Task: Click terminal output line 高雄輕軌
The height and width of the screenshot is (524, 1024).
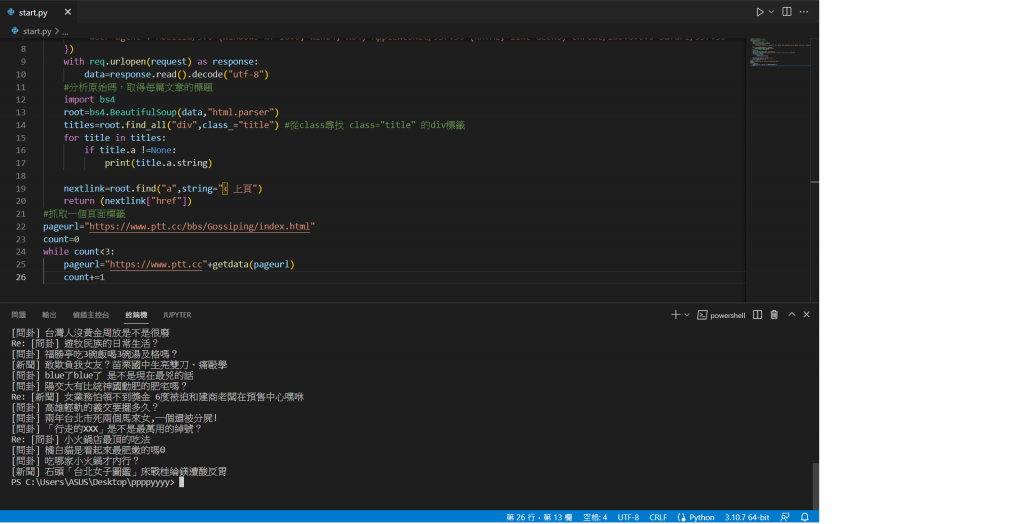Action: tap(85, 408)
